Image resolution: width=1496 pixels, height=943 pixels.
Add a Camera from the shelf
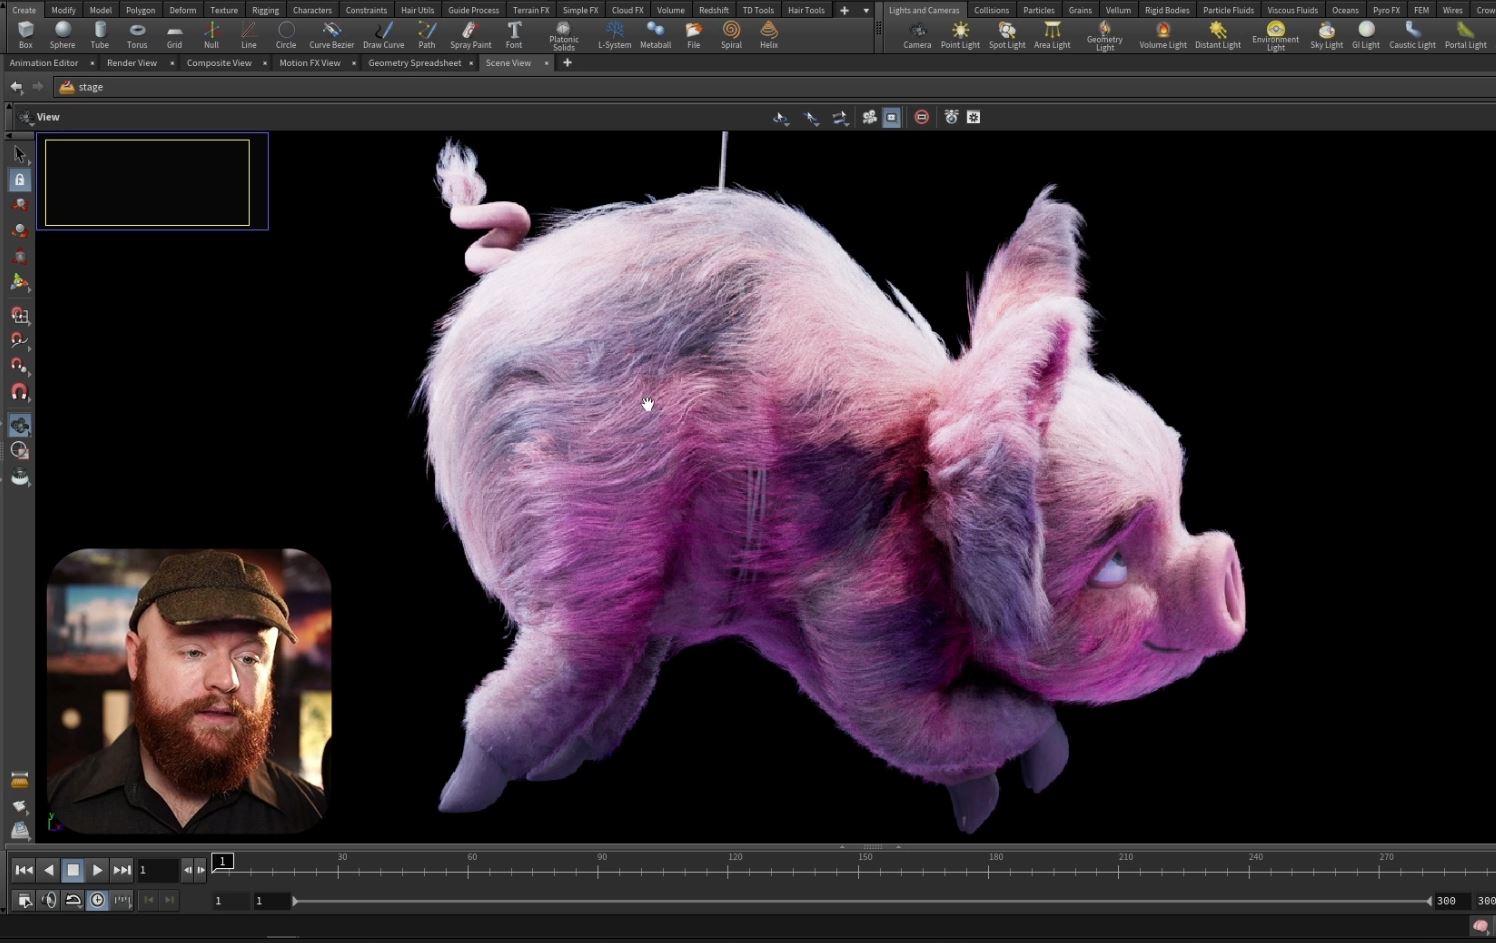click(x=917, y=35)
